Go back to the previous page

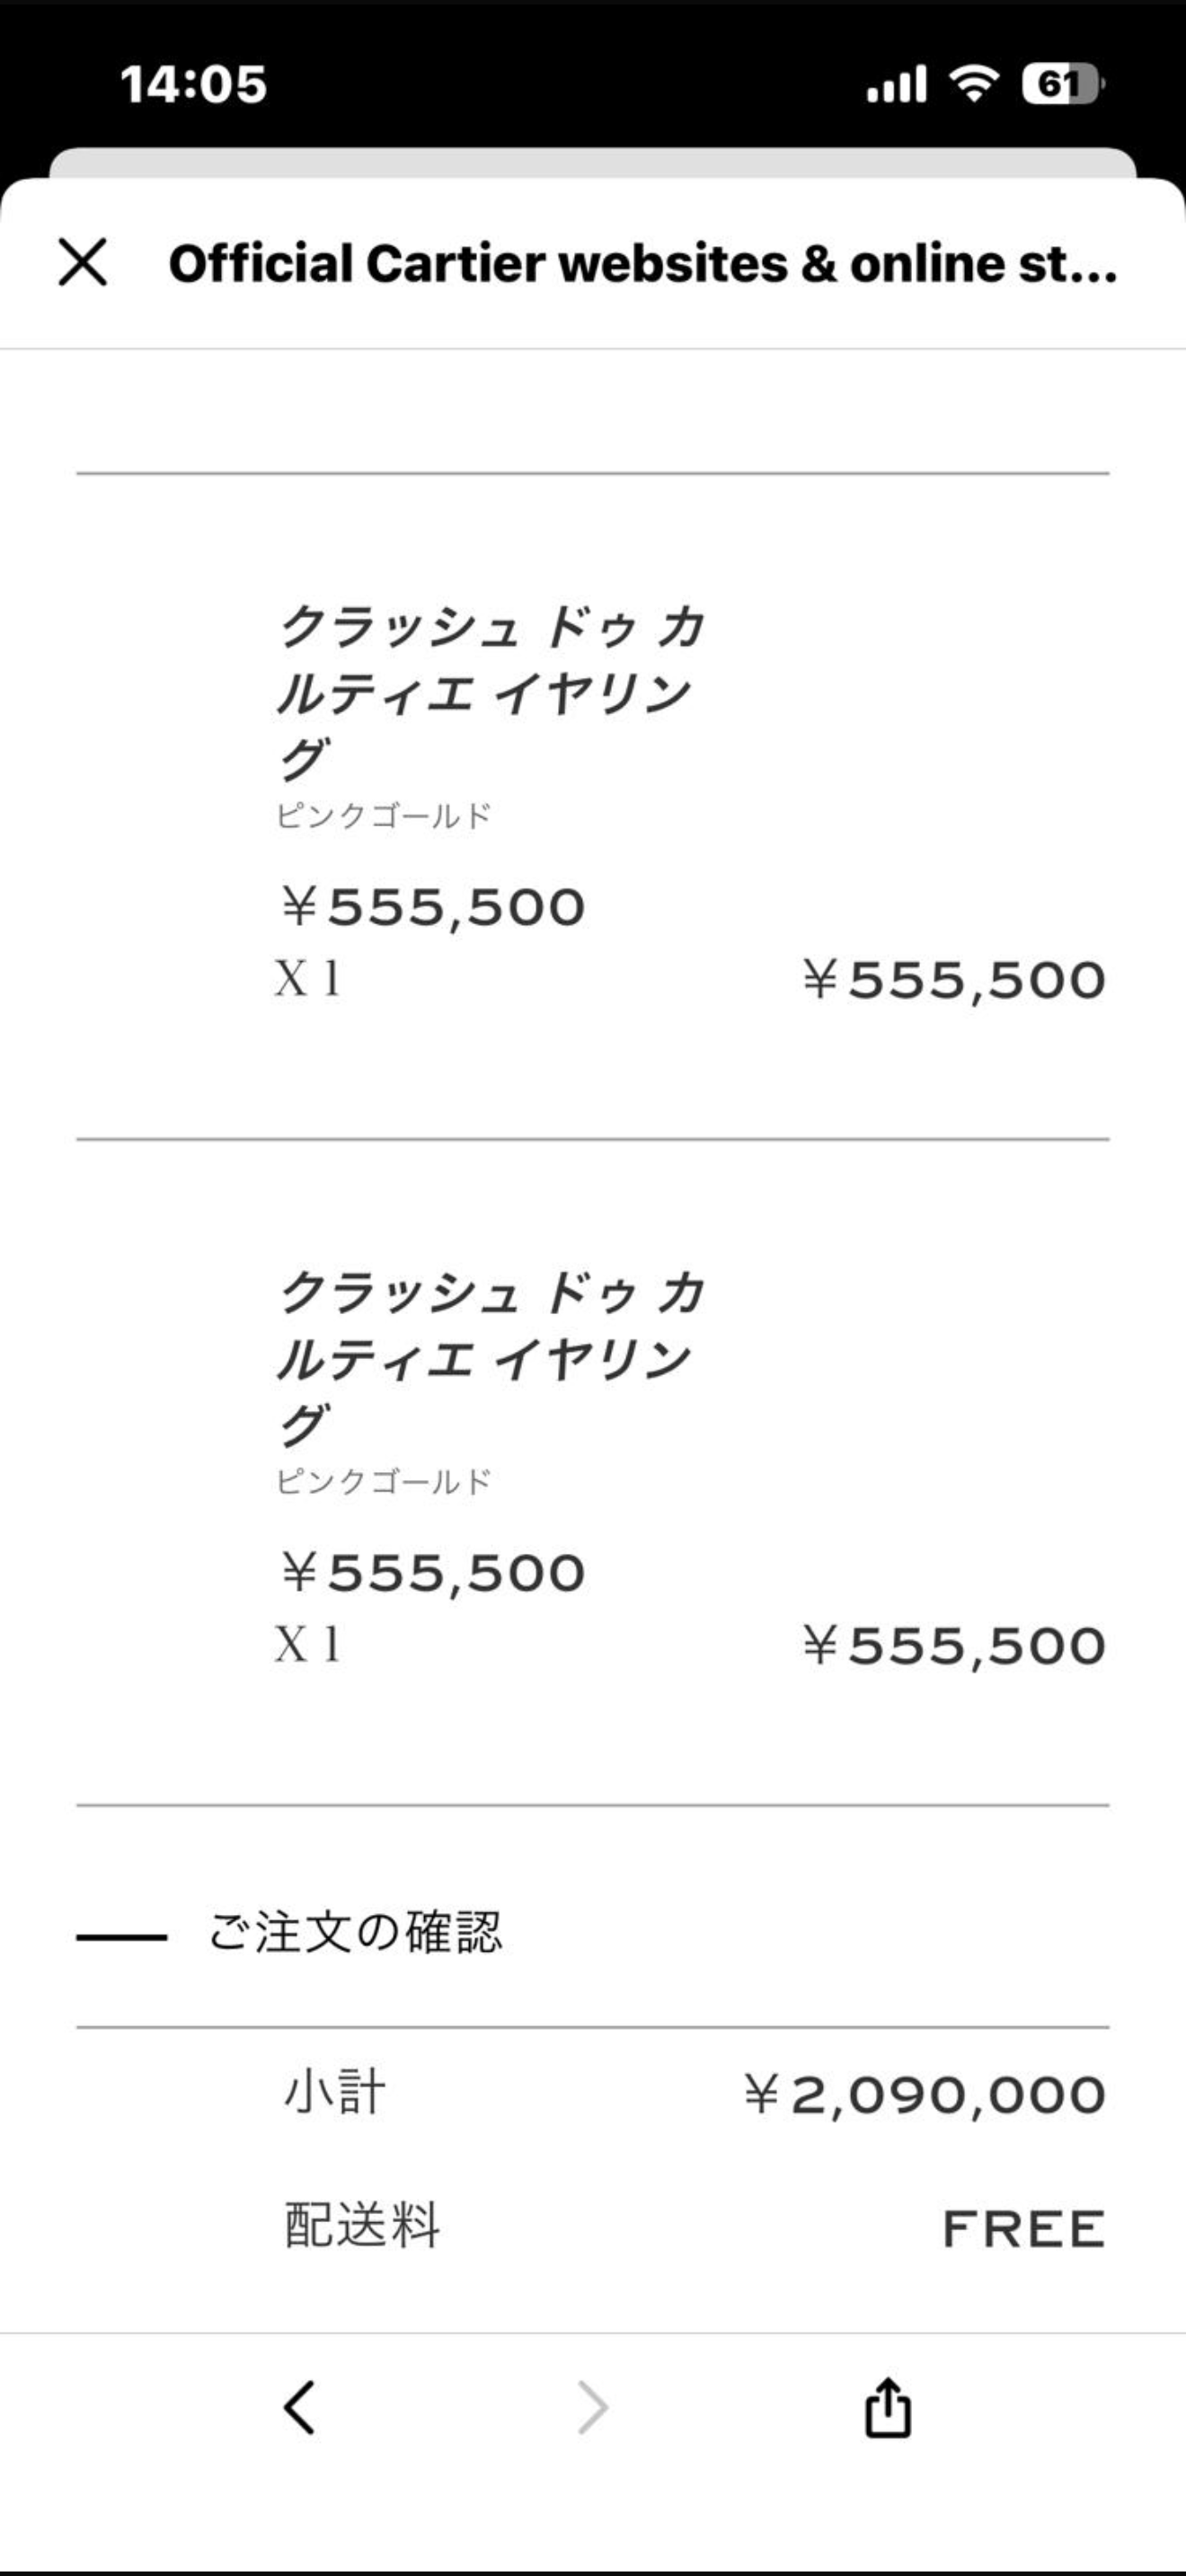(299, 2407)
